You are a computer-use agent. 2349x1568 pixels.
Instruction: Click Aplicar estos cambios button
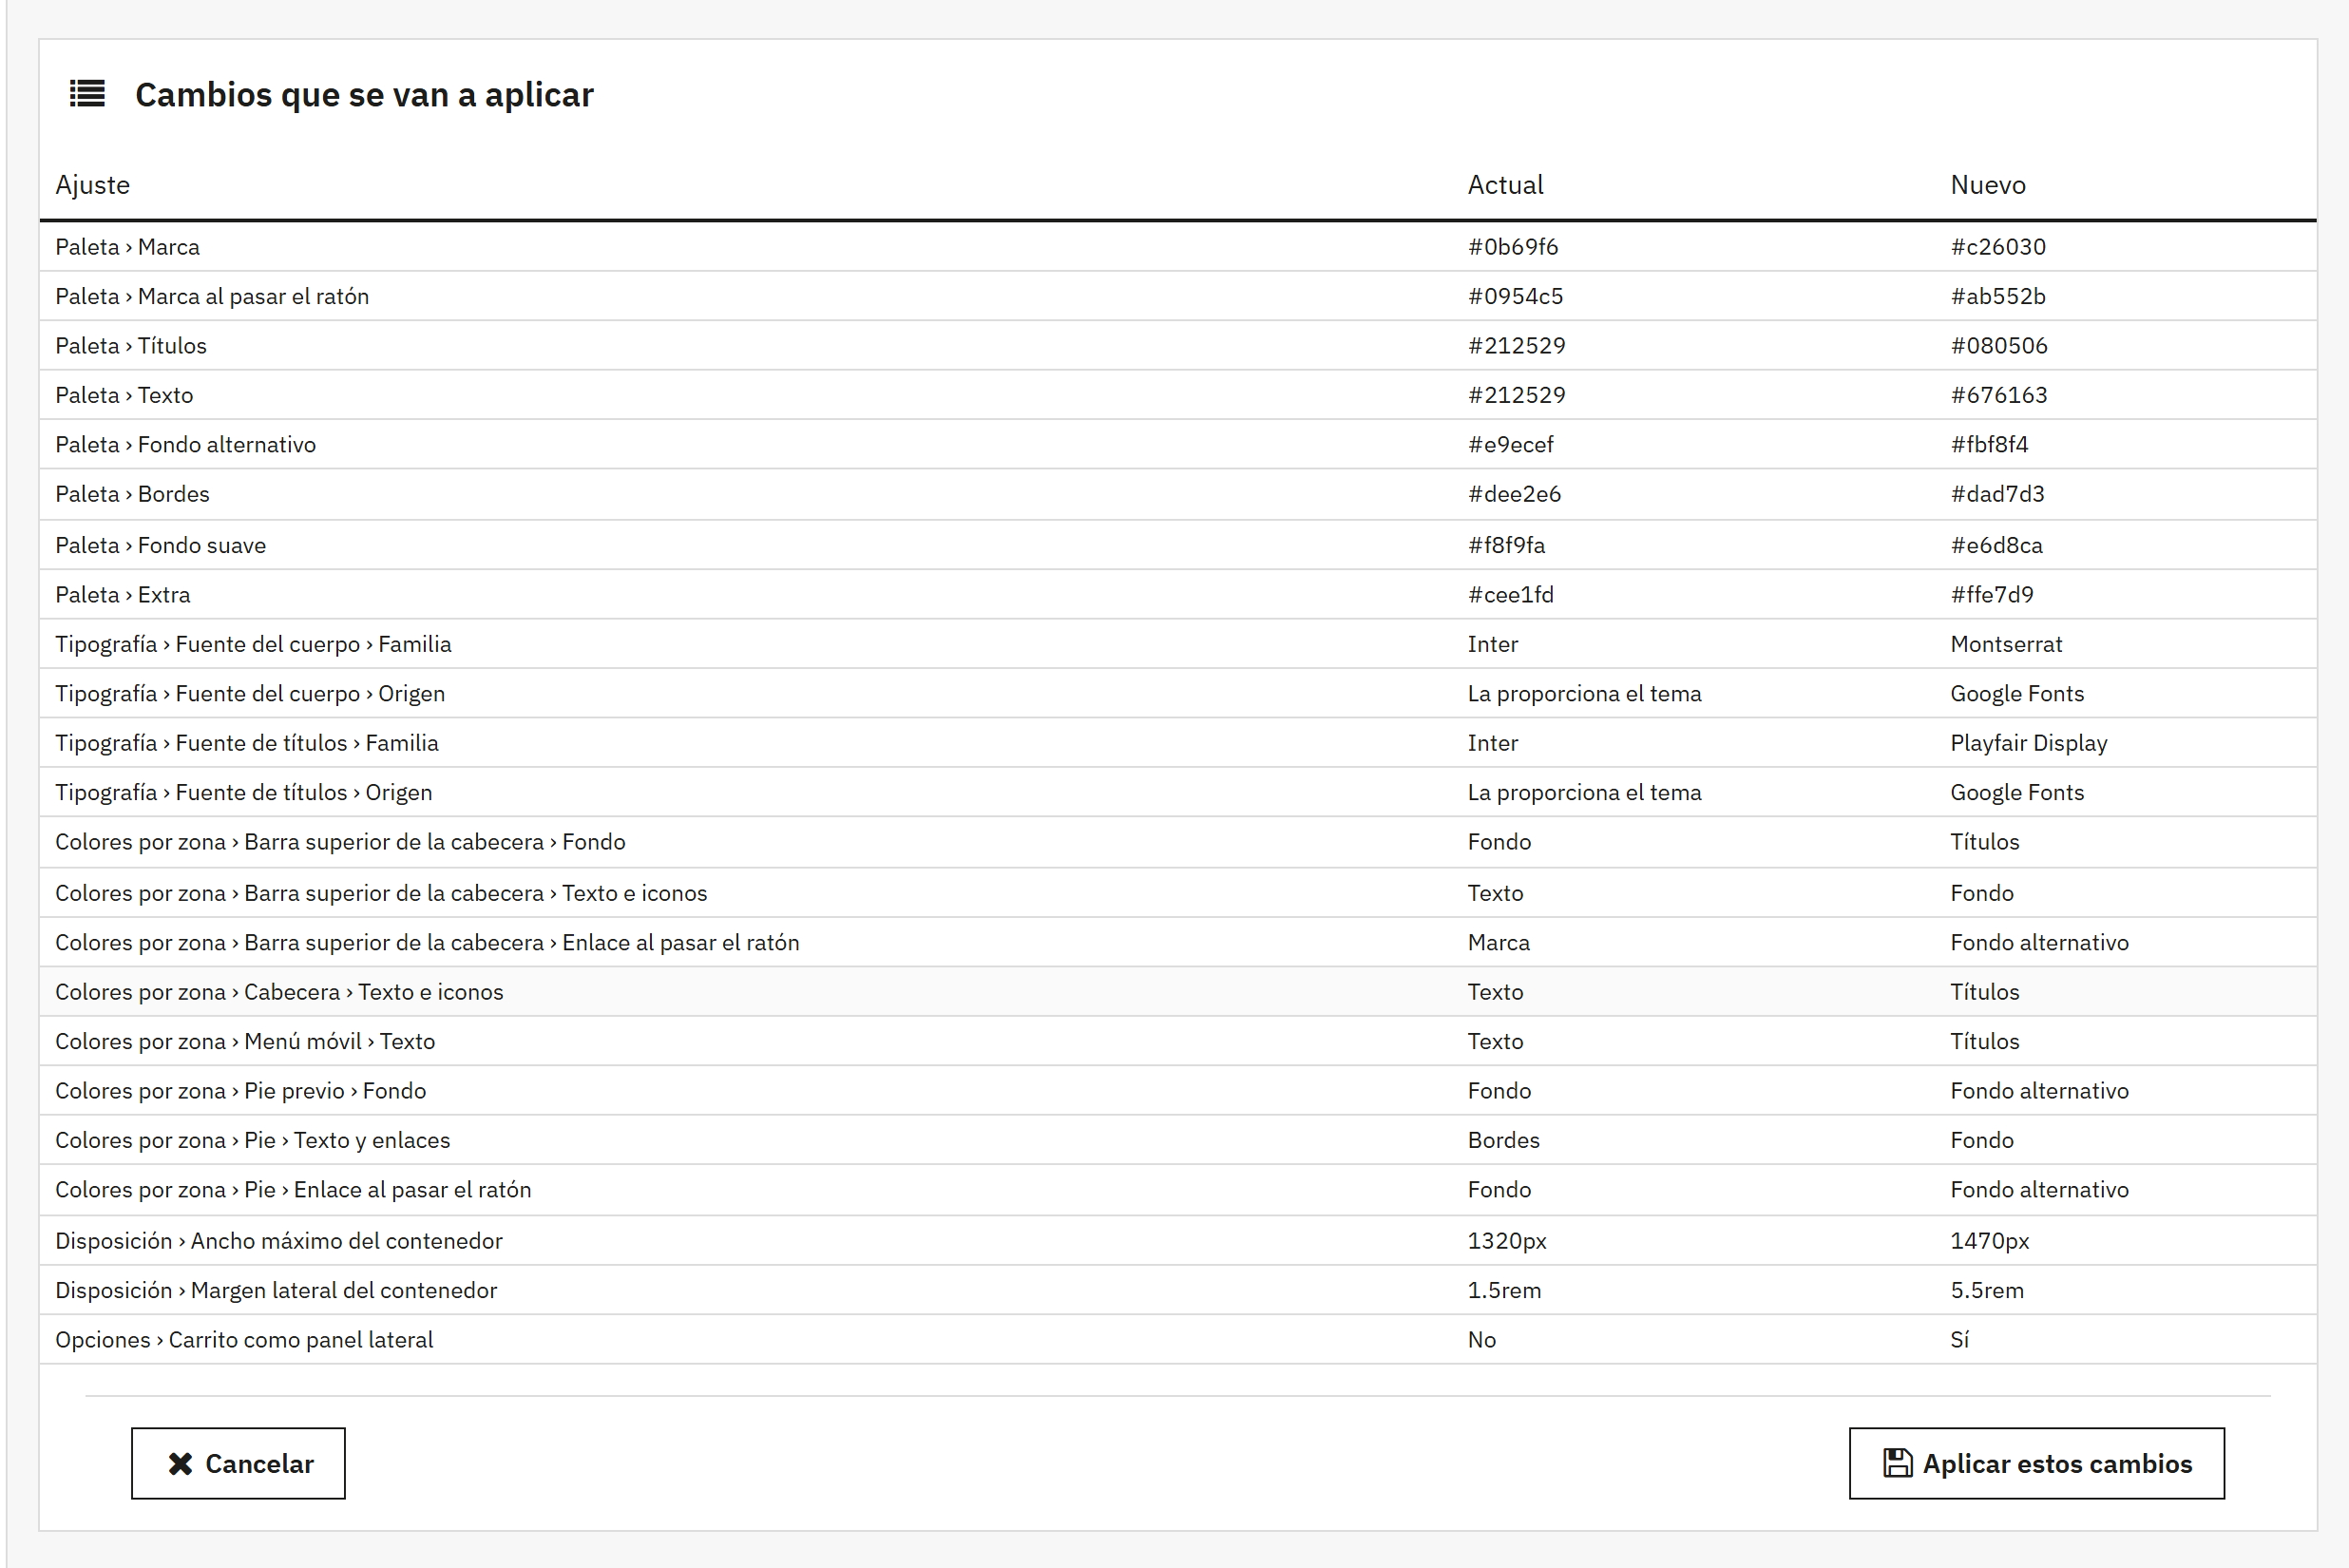coord(2036,1463)
